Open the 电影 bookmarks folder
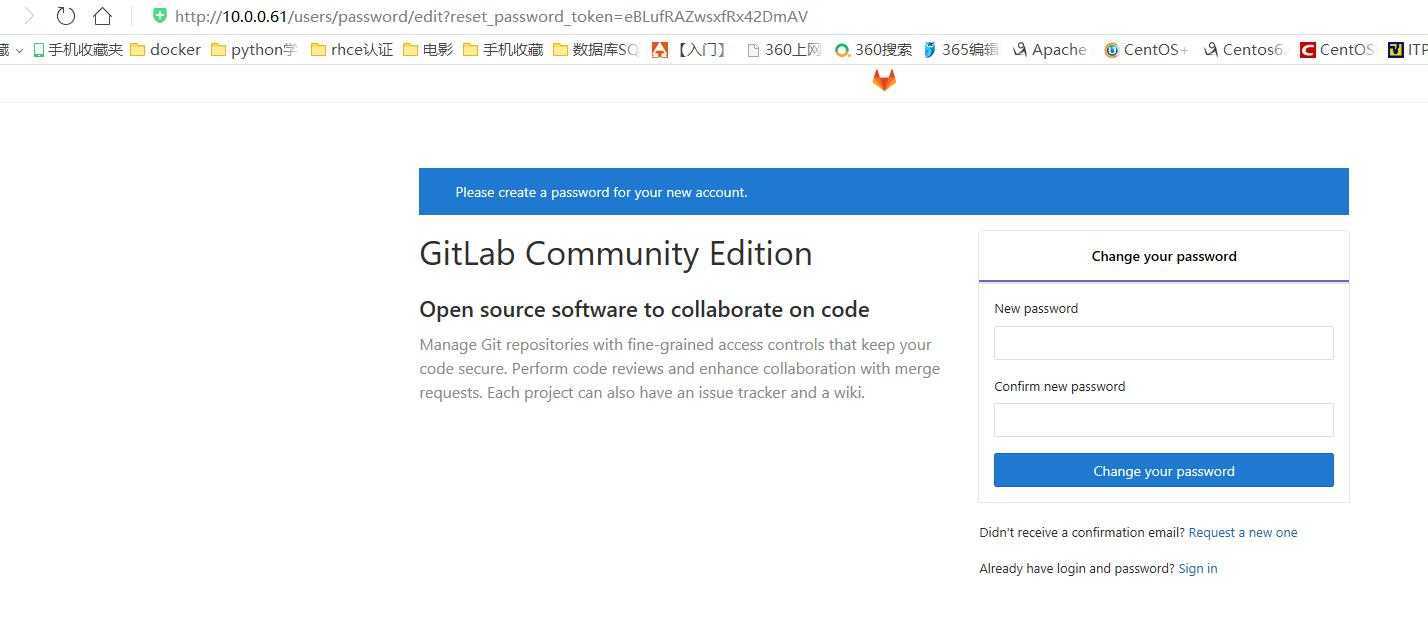1428x634 pixels. click(428, 49)
